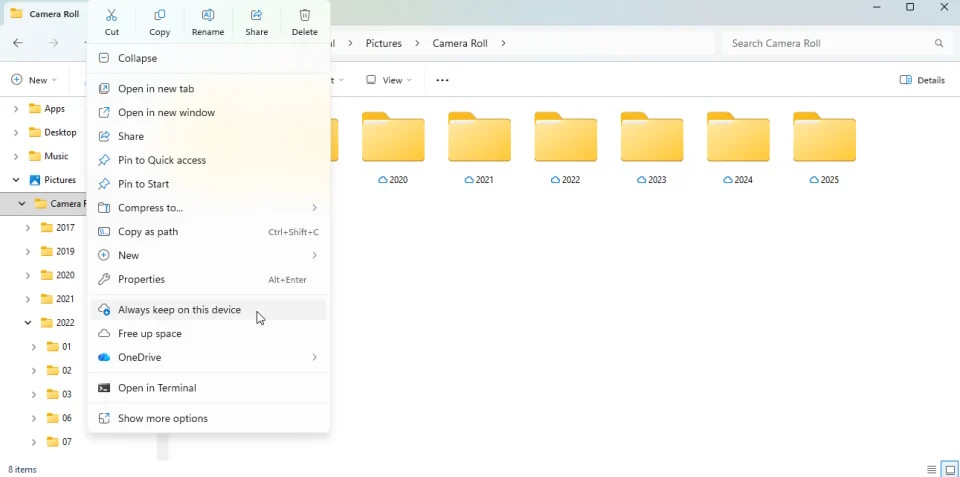Screen dimensions: 960x477
Task: Expand the Music folder in sidebar
Action: [16, 156]
